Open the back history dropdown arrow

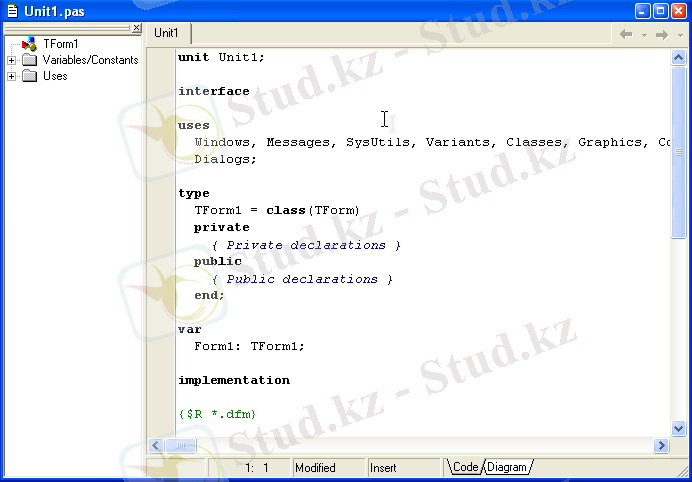644,35
